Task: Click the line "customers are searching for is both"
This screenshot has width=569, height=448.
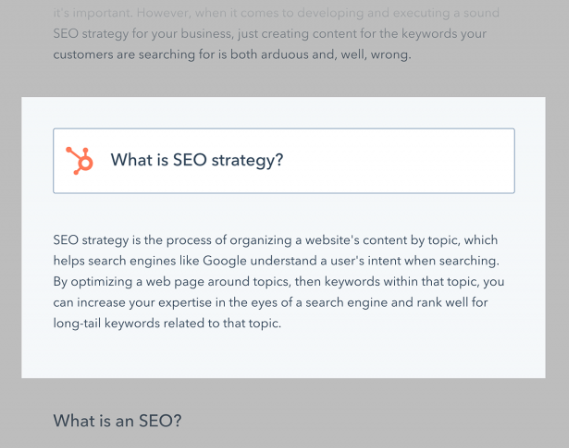Action: click(x=232, y=54)
